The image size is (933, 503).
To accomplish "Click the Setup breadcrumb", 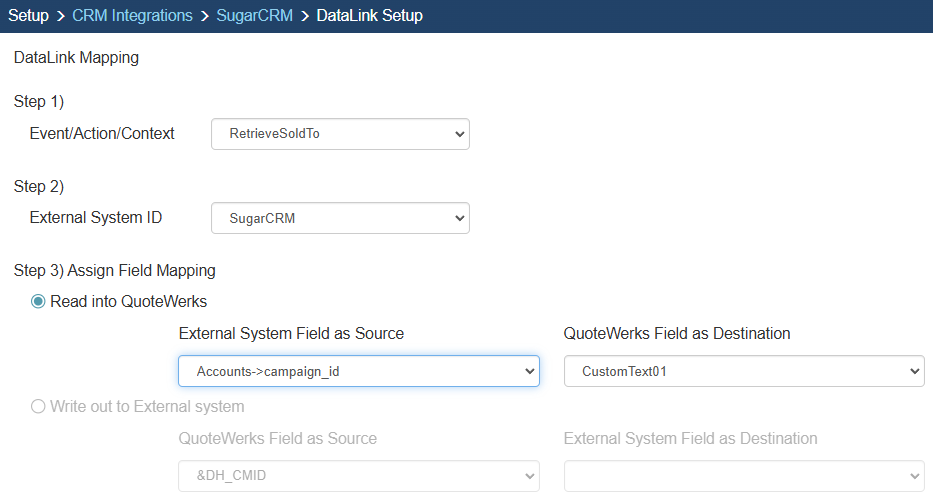I will click(x=28, y=16).
